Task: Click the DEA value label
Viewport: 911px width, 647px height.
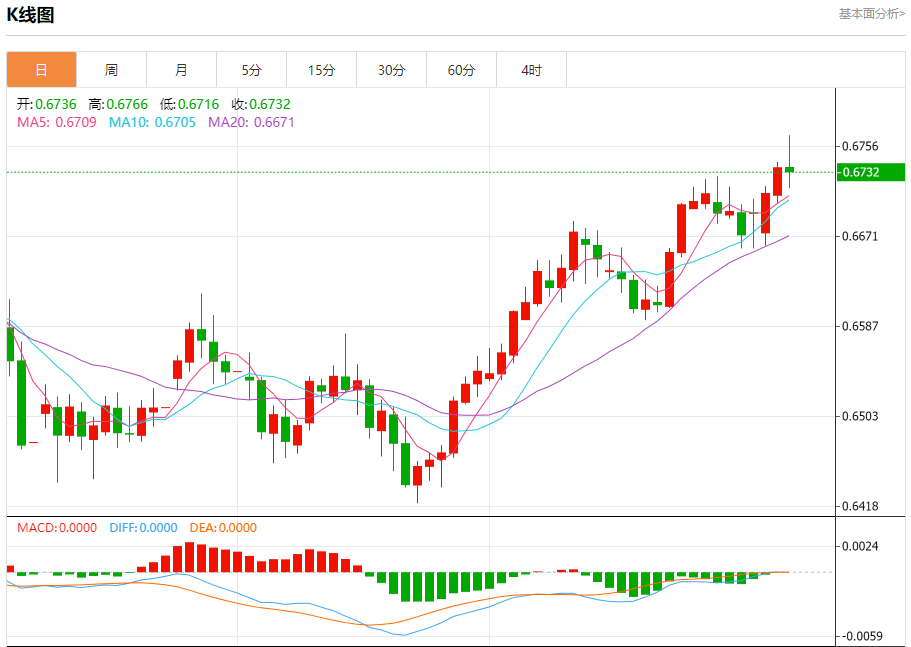Action: 224,528
